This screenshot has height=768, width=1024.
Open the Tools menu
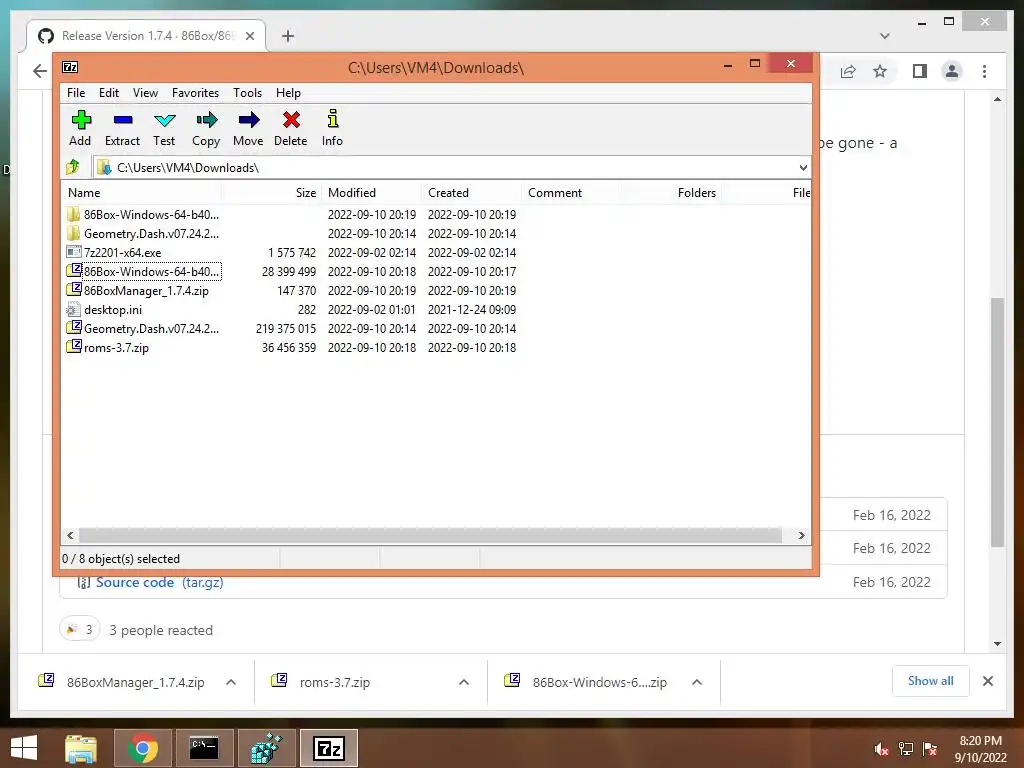(x=248, y=93)
